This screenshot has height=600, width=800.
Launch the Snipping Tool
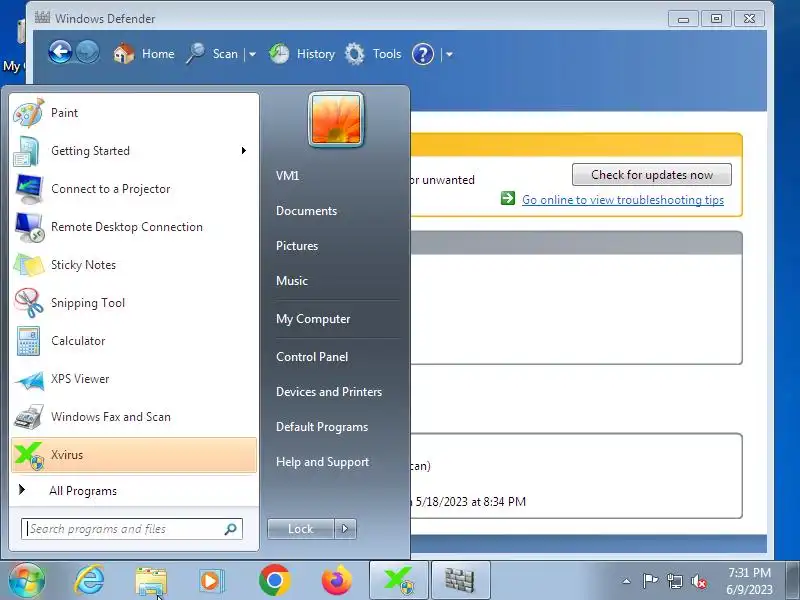click(x=134, y=303)
